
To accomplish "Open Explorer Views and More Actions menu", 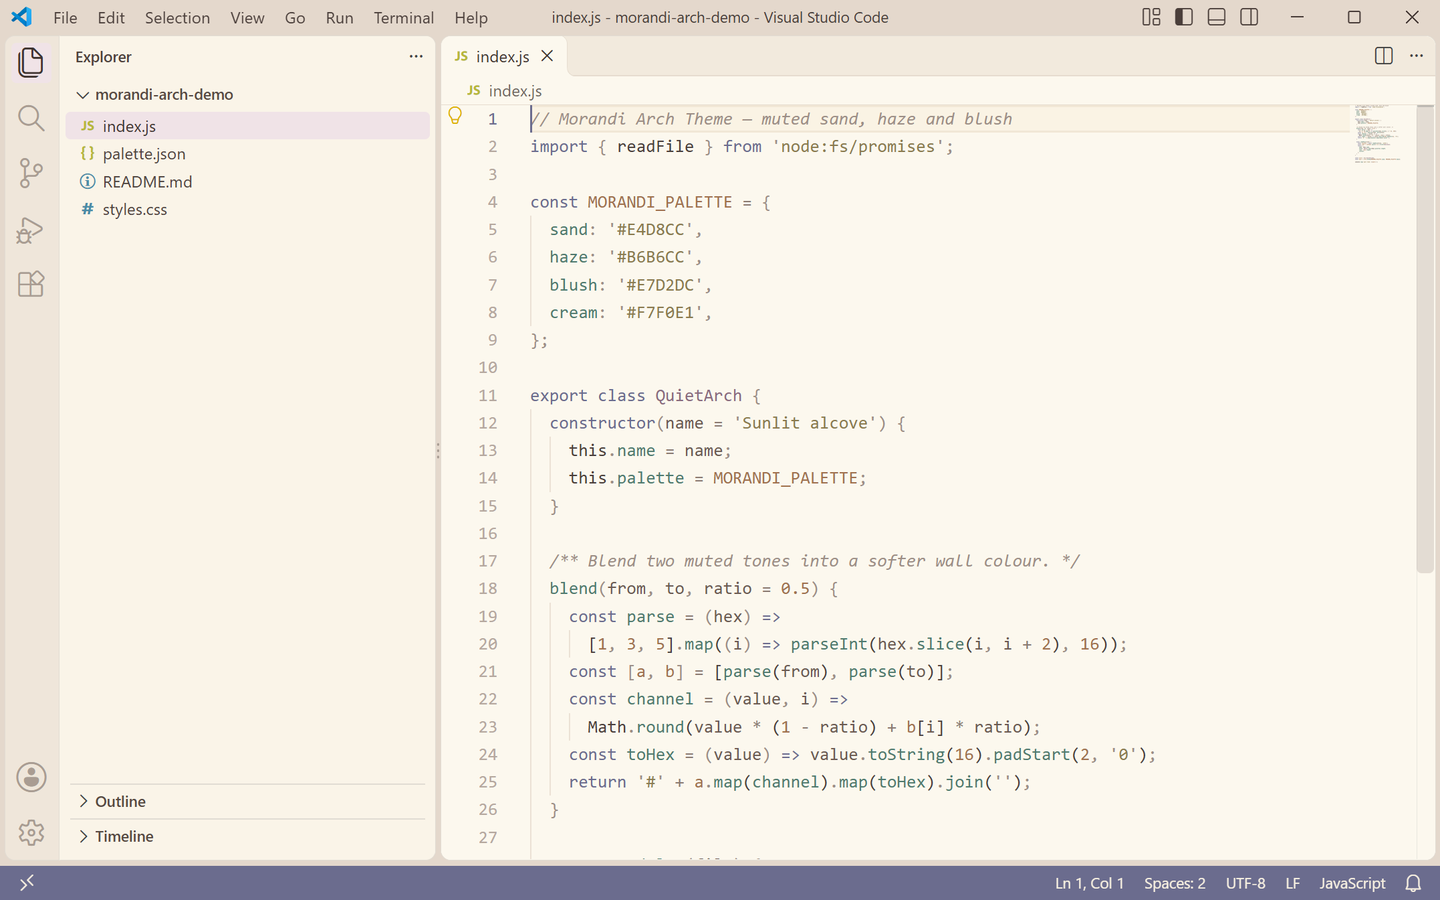I will point(416,57).
